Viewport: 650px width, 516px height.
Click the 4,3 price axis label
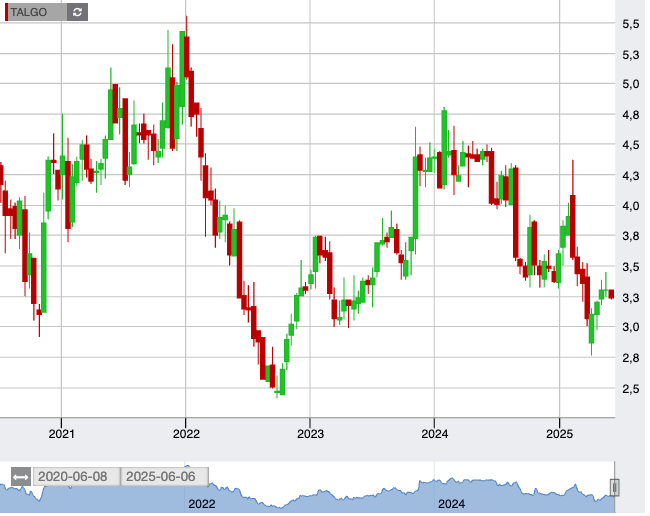coord(631,176)
